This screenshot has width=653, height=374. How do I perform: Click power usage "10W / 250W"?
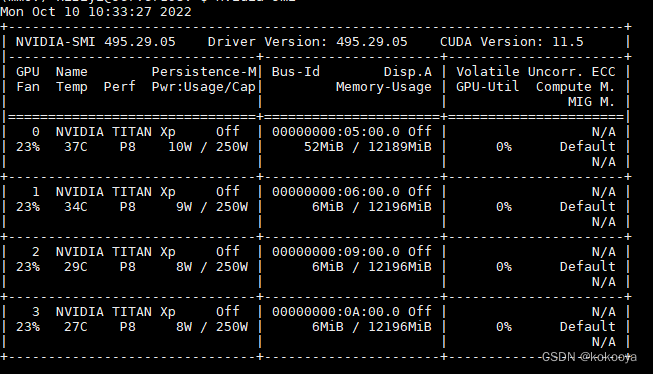coord(208,147)
